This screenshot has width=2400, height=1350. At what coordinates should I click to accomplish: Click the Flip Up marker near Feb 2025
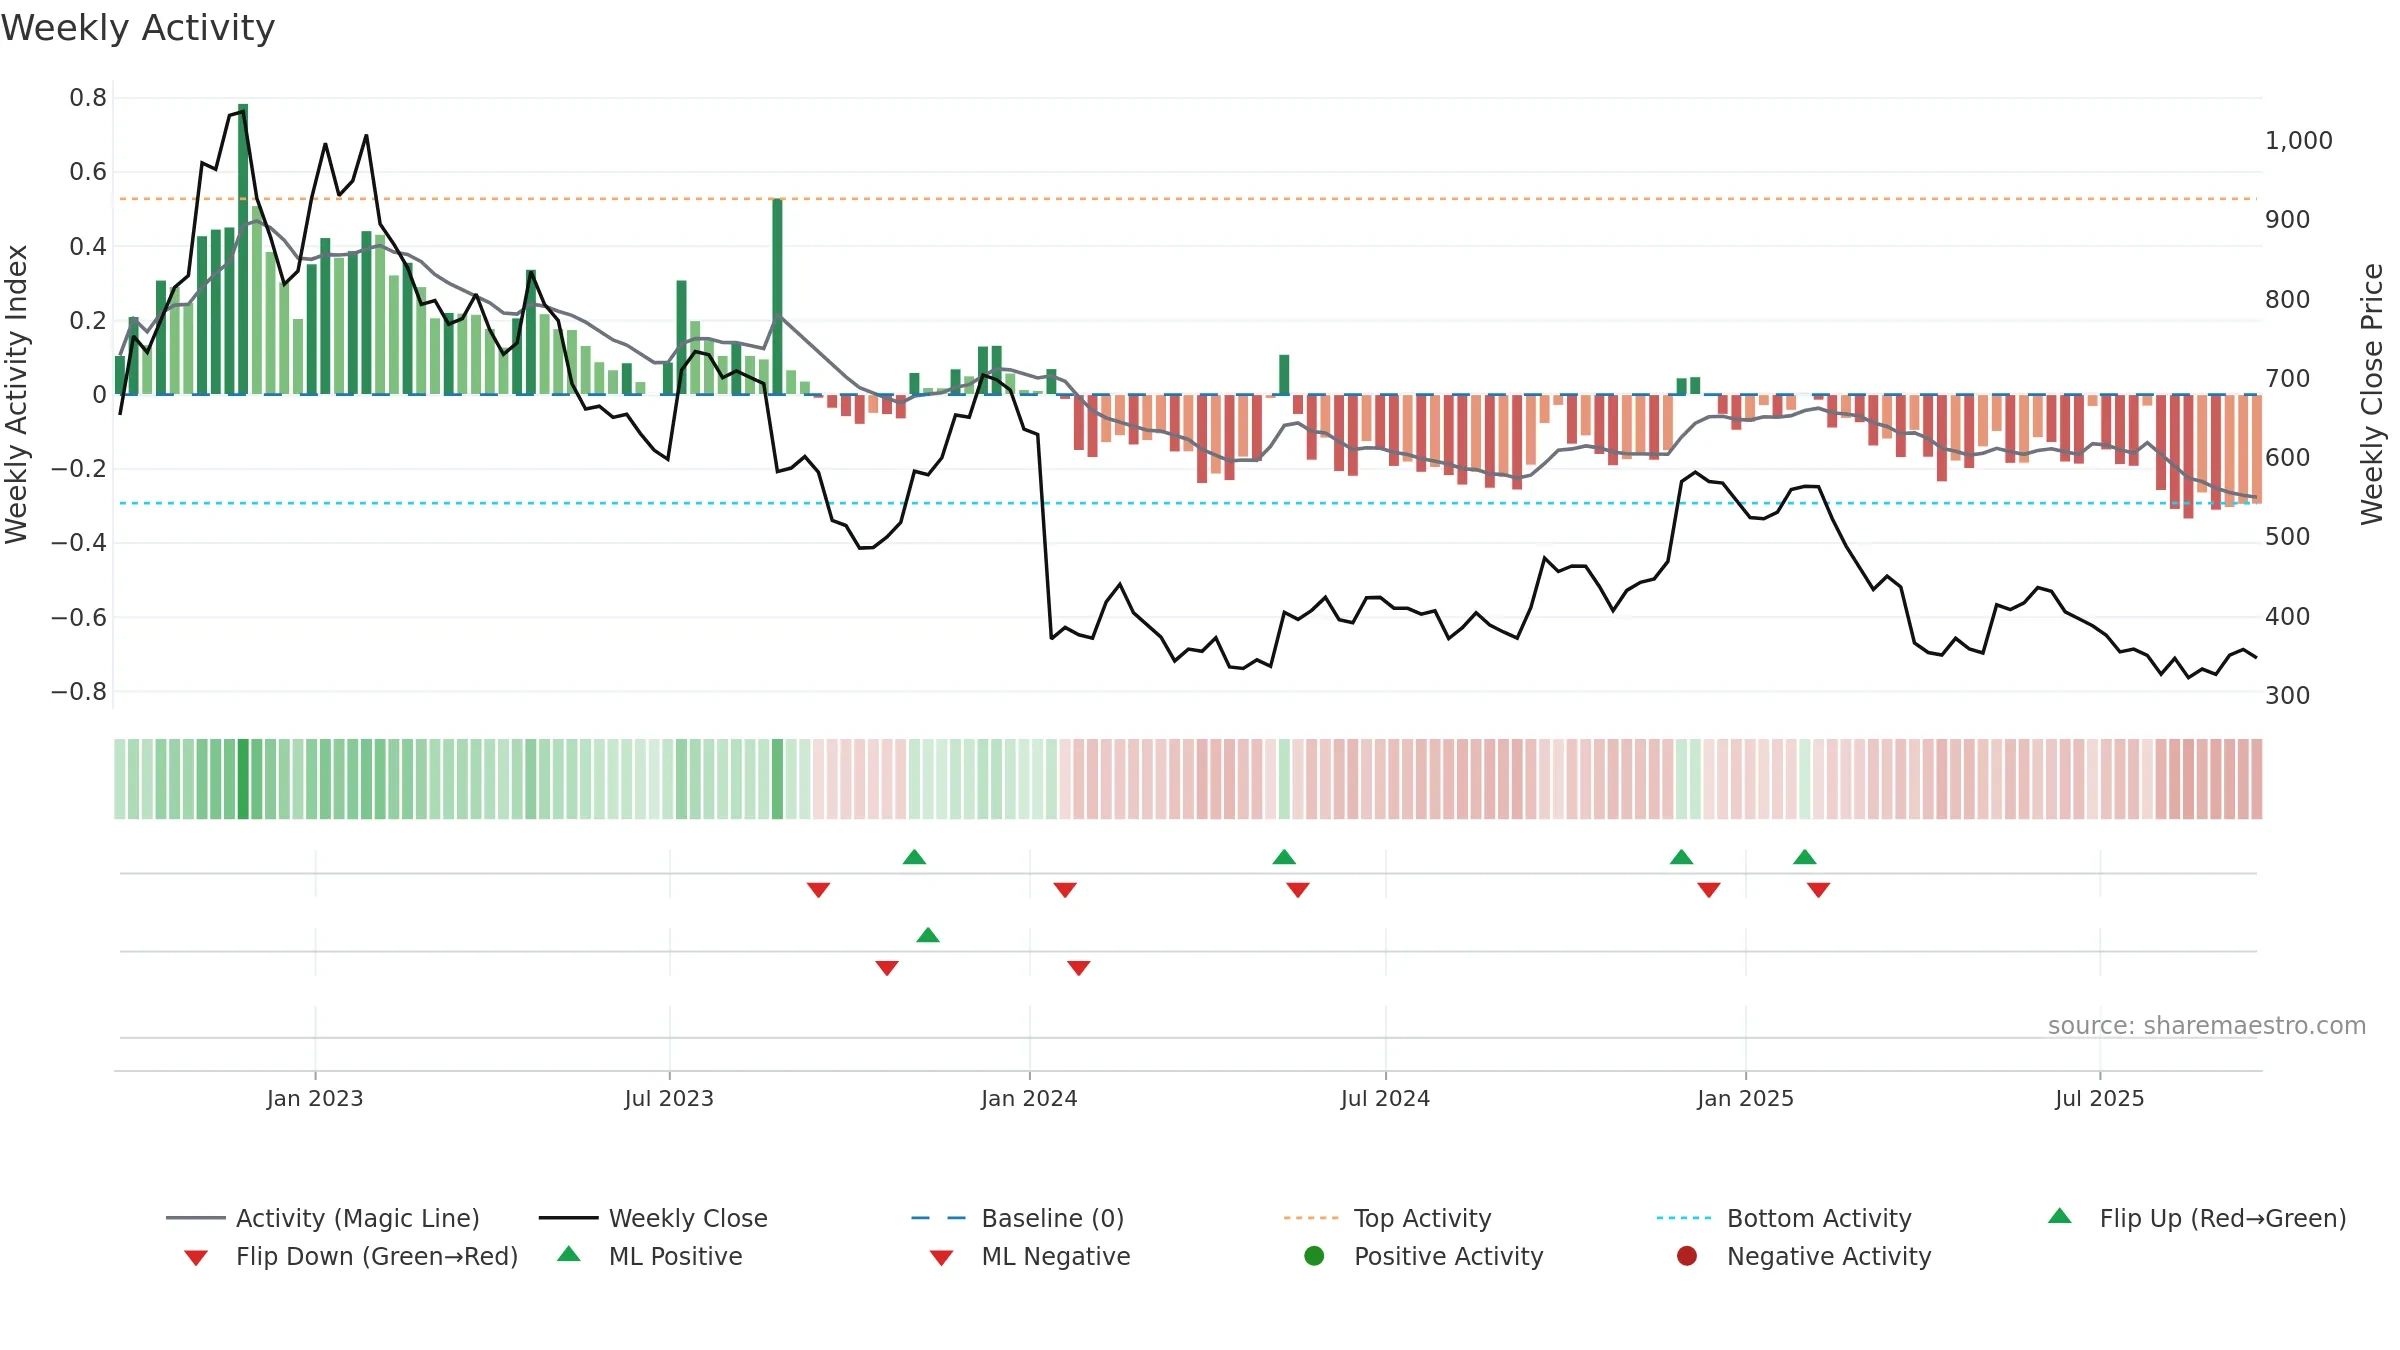(x=1805, y=857)
